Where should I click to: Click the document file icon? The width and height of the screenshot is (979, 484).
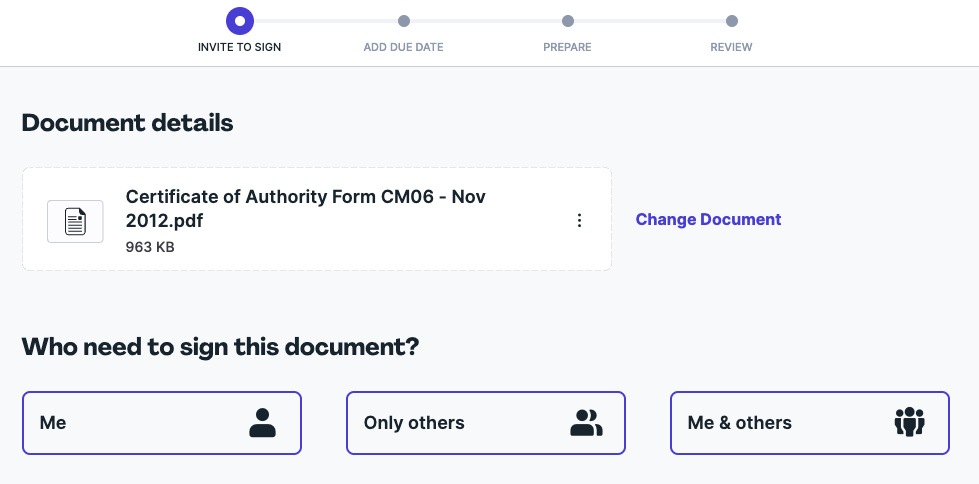pos(75,221)
